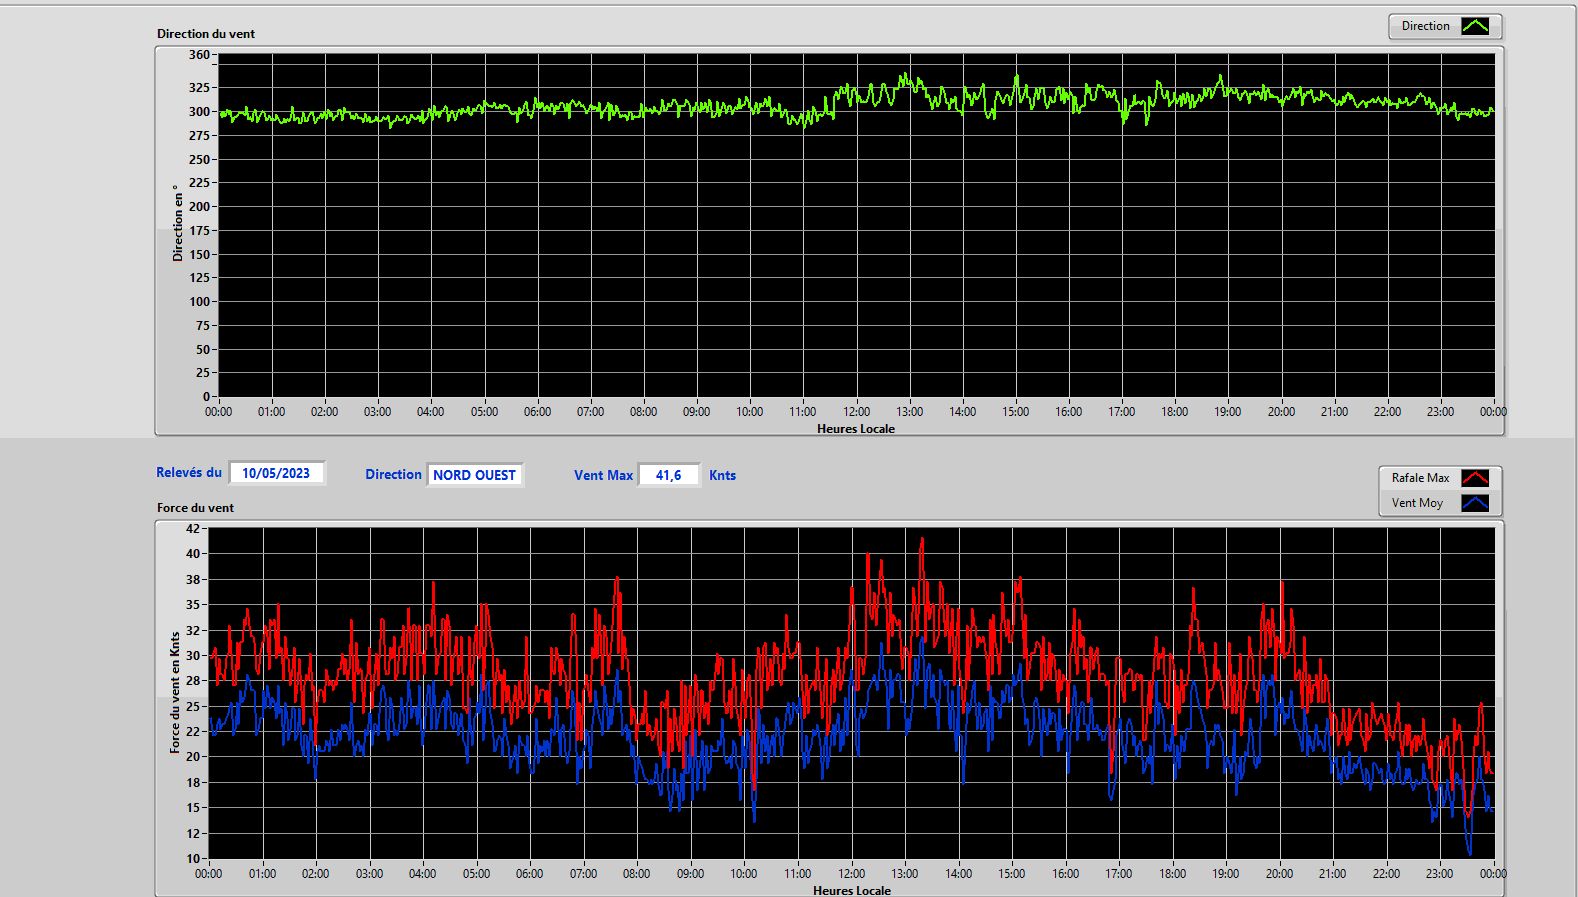1578x897 pixels.
Task: Click the 'Force du vent en Knts' axis label
Action: [175, 691]
